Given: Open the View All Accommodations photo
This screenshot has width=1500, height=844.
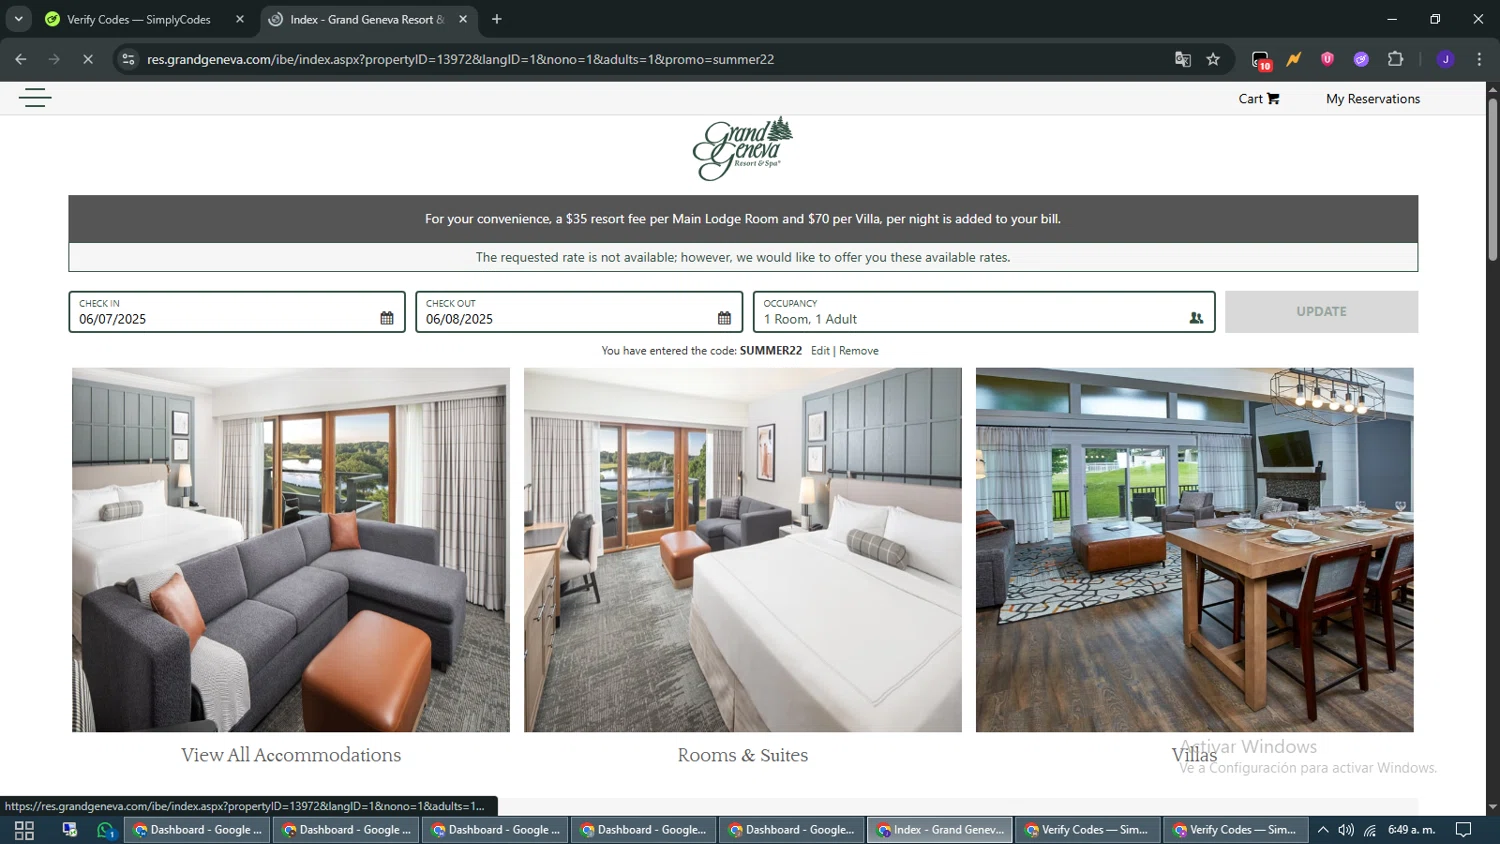Looking at the screenshot, I should point(291,550).
